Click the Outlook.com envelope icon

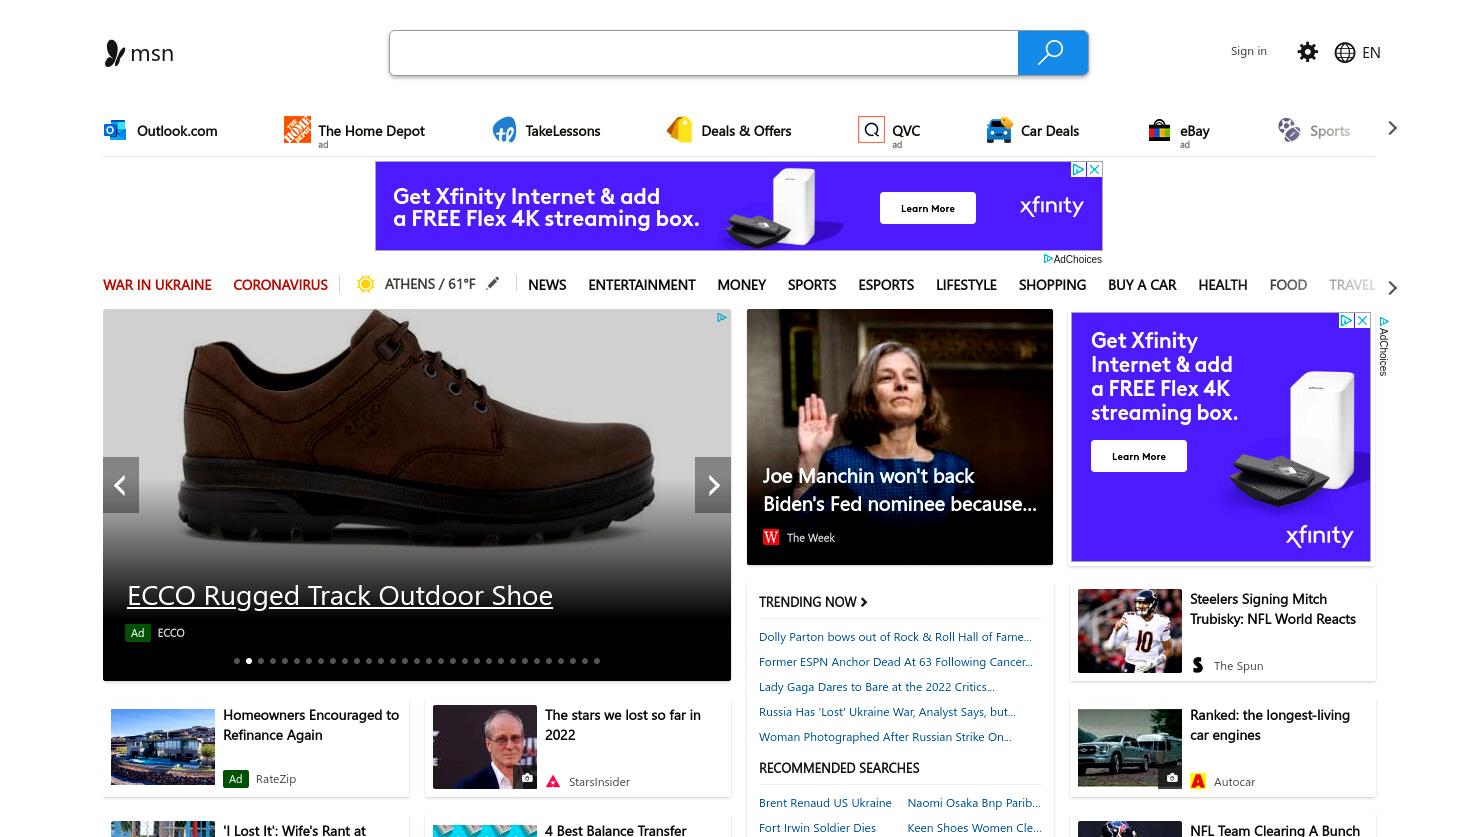[115, 130]
